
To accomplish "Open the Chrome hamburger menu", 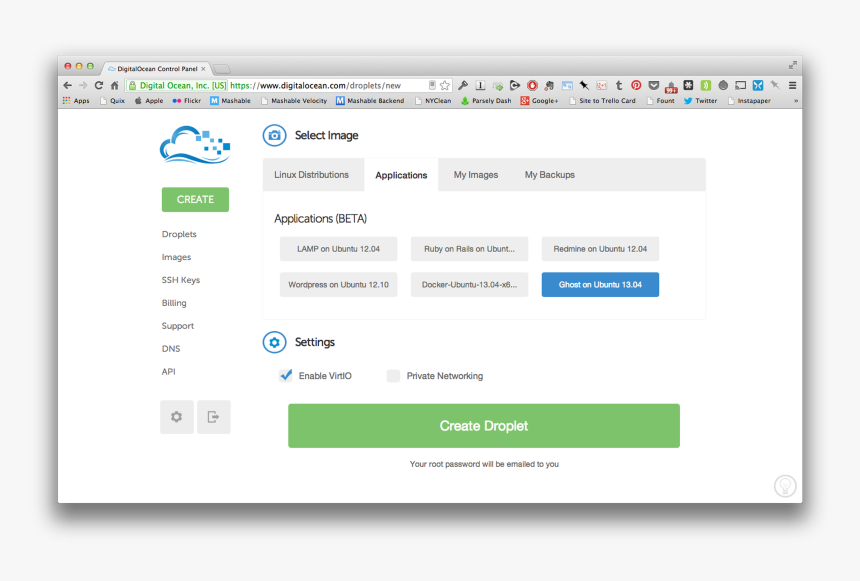I will 793,85.
